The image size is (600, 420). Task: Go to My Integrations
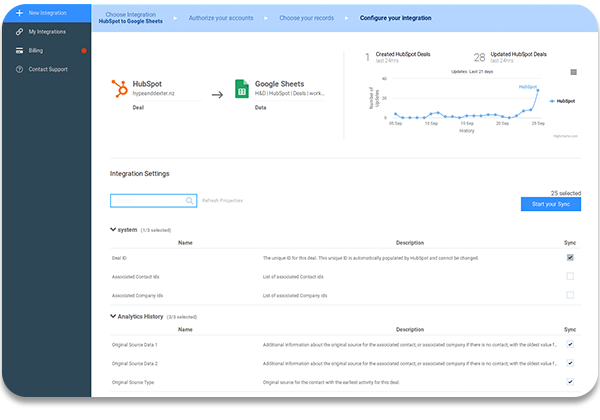[47, 32]
